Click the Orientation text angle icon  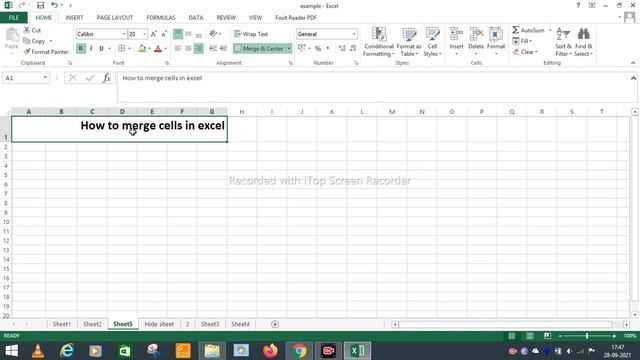pyautogui.click(x=213, y=34)
